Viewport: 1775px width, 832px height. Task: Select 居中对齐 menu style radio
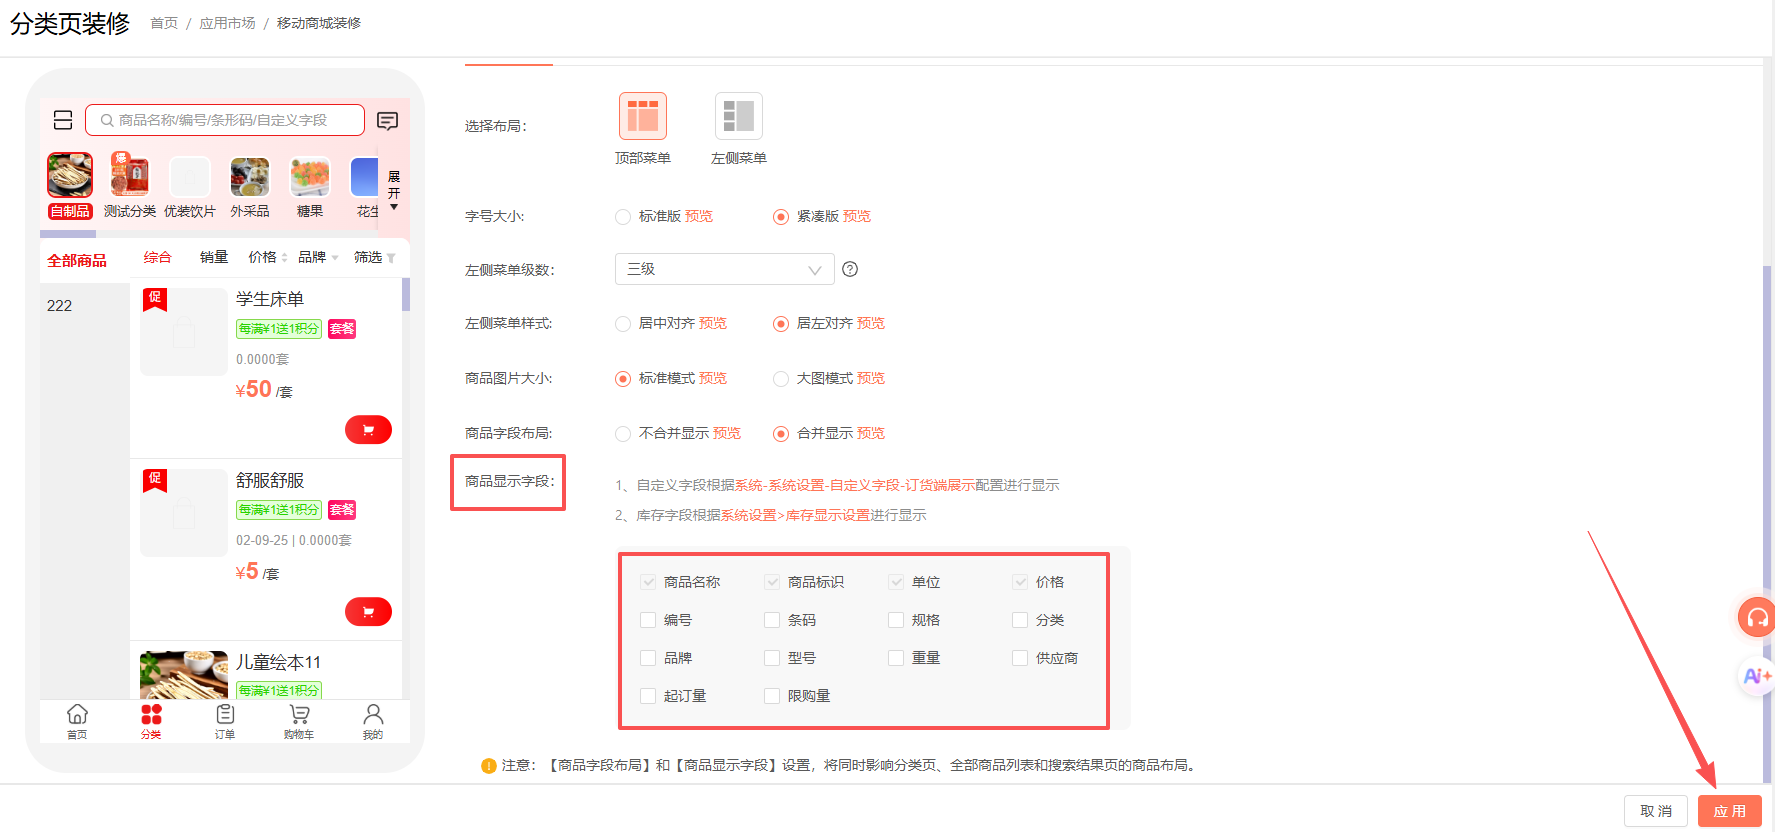click(623, 324)
